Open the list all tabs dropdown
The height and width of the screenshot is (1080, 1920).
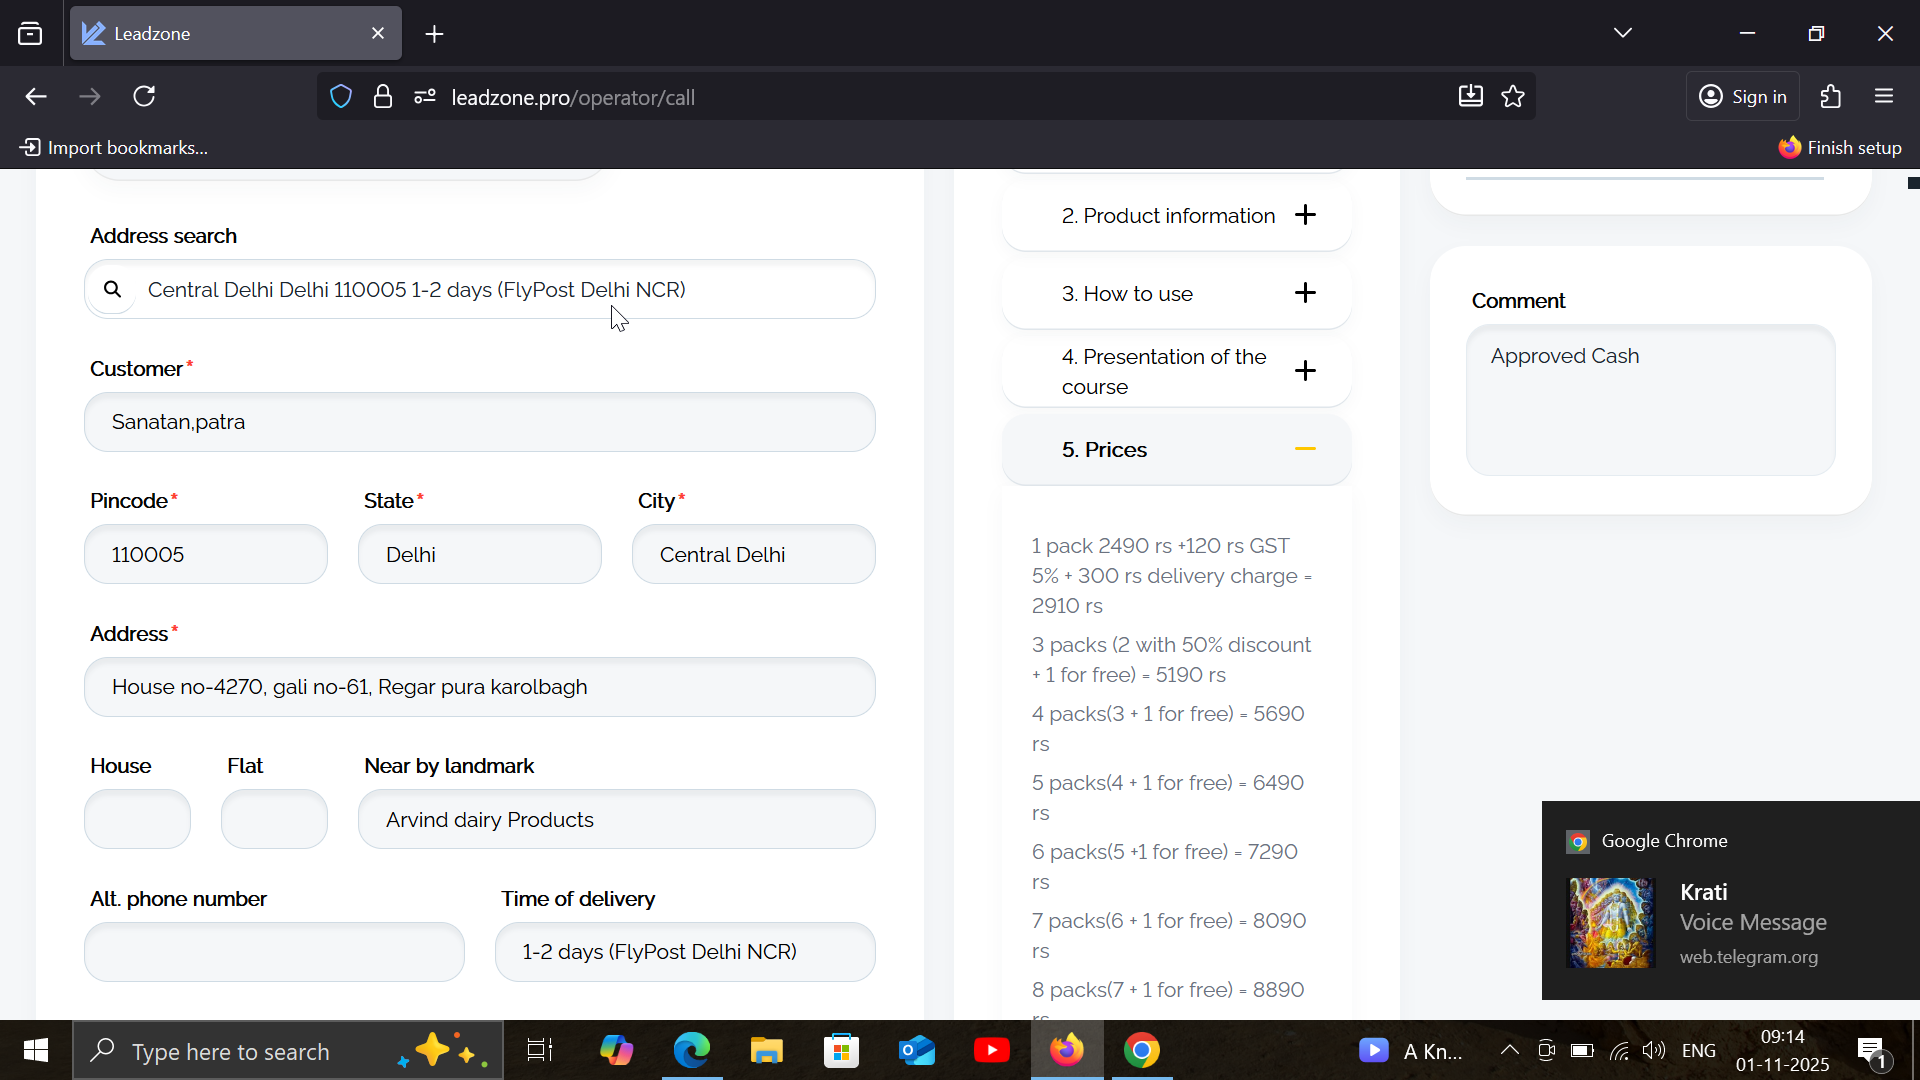pyautogui.click(x=1622, y=33)
